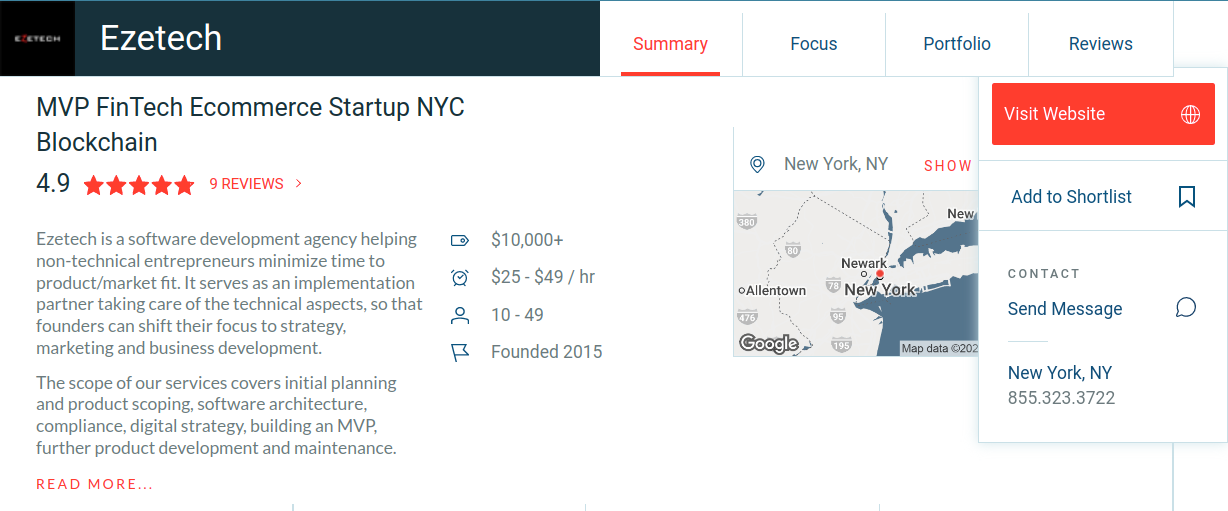This screenshot has width=1228, height=511.
Task: Click the speech bubble message icon
Action: (x=1186, y=308)
